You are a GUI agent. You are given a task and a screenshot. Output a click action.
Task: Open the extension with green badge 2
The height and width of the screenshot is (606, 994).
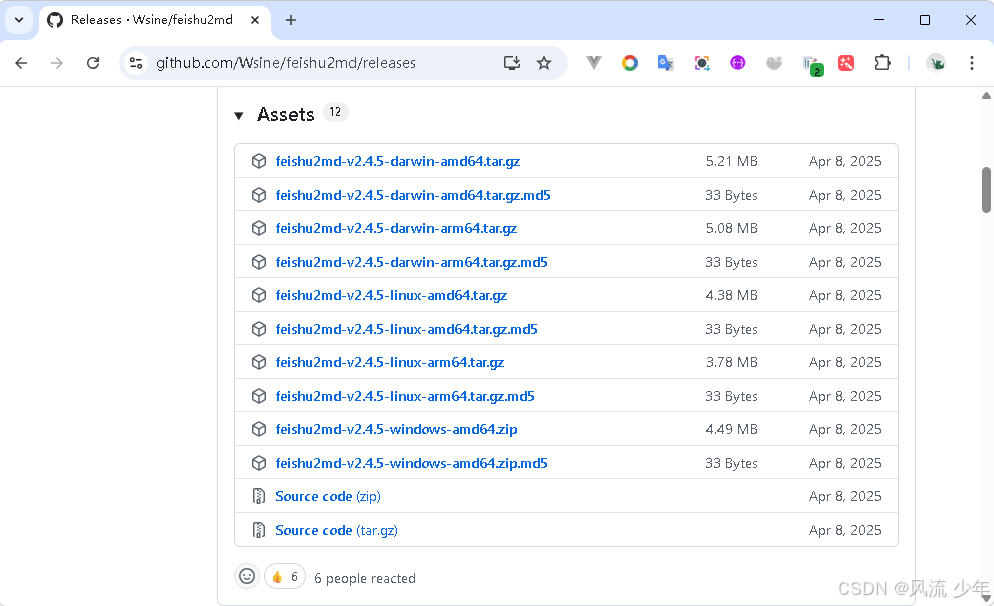point(811,65)
